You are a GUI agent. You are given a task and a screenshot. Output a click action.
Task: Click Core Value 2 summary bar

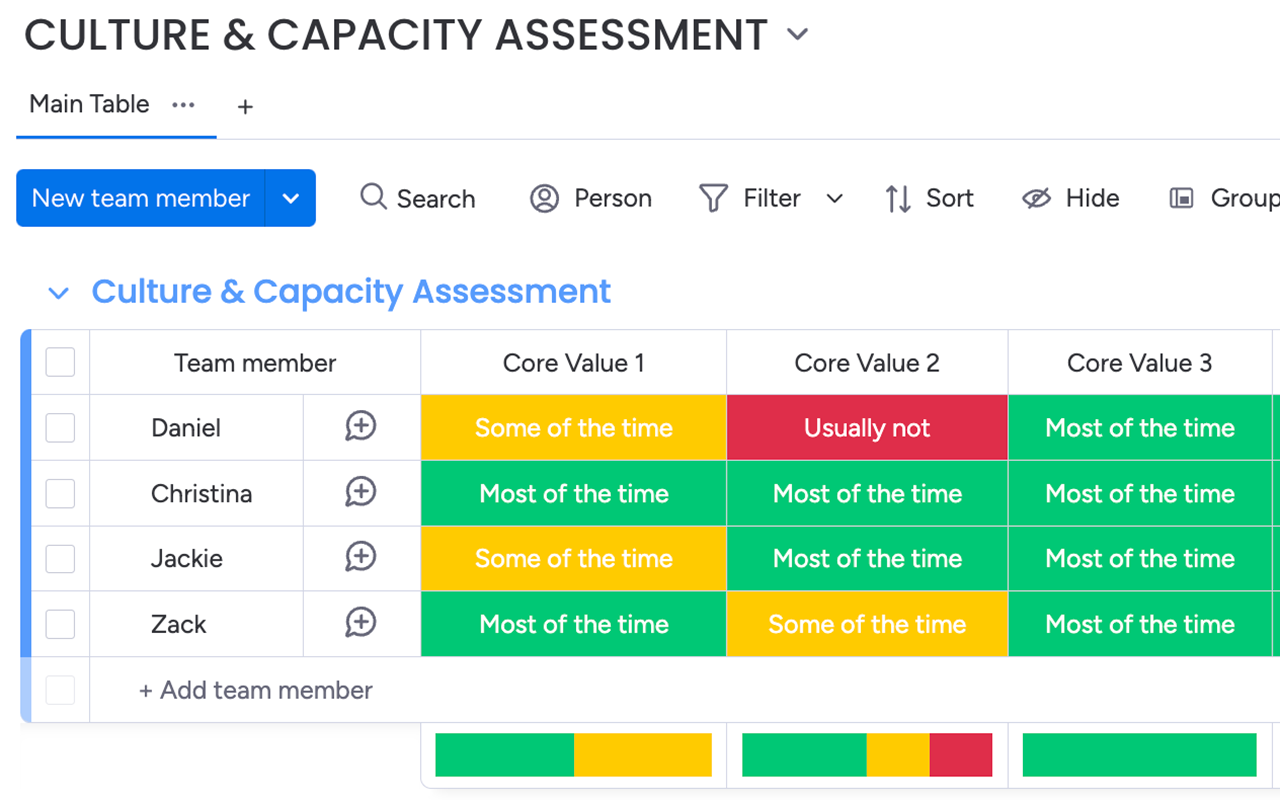pyautogui.click(x=867, y=755)
